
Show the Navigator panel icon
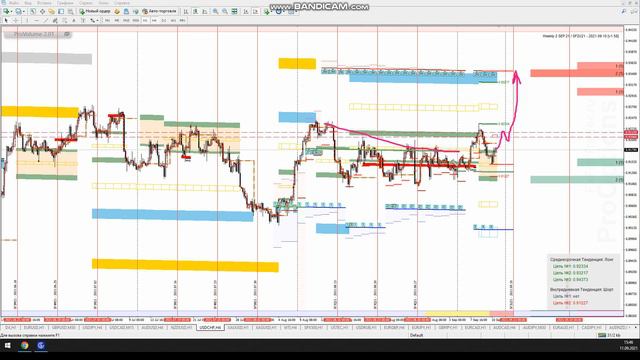pos(51,11)
